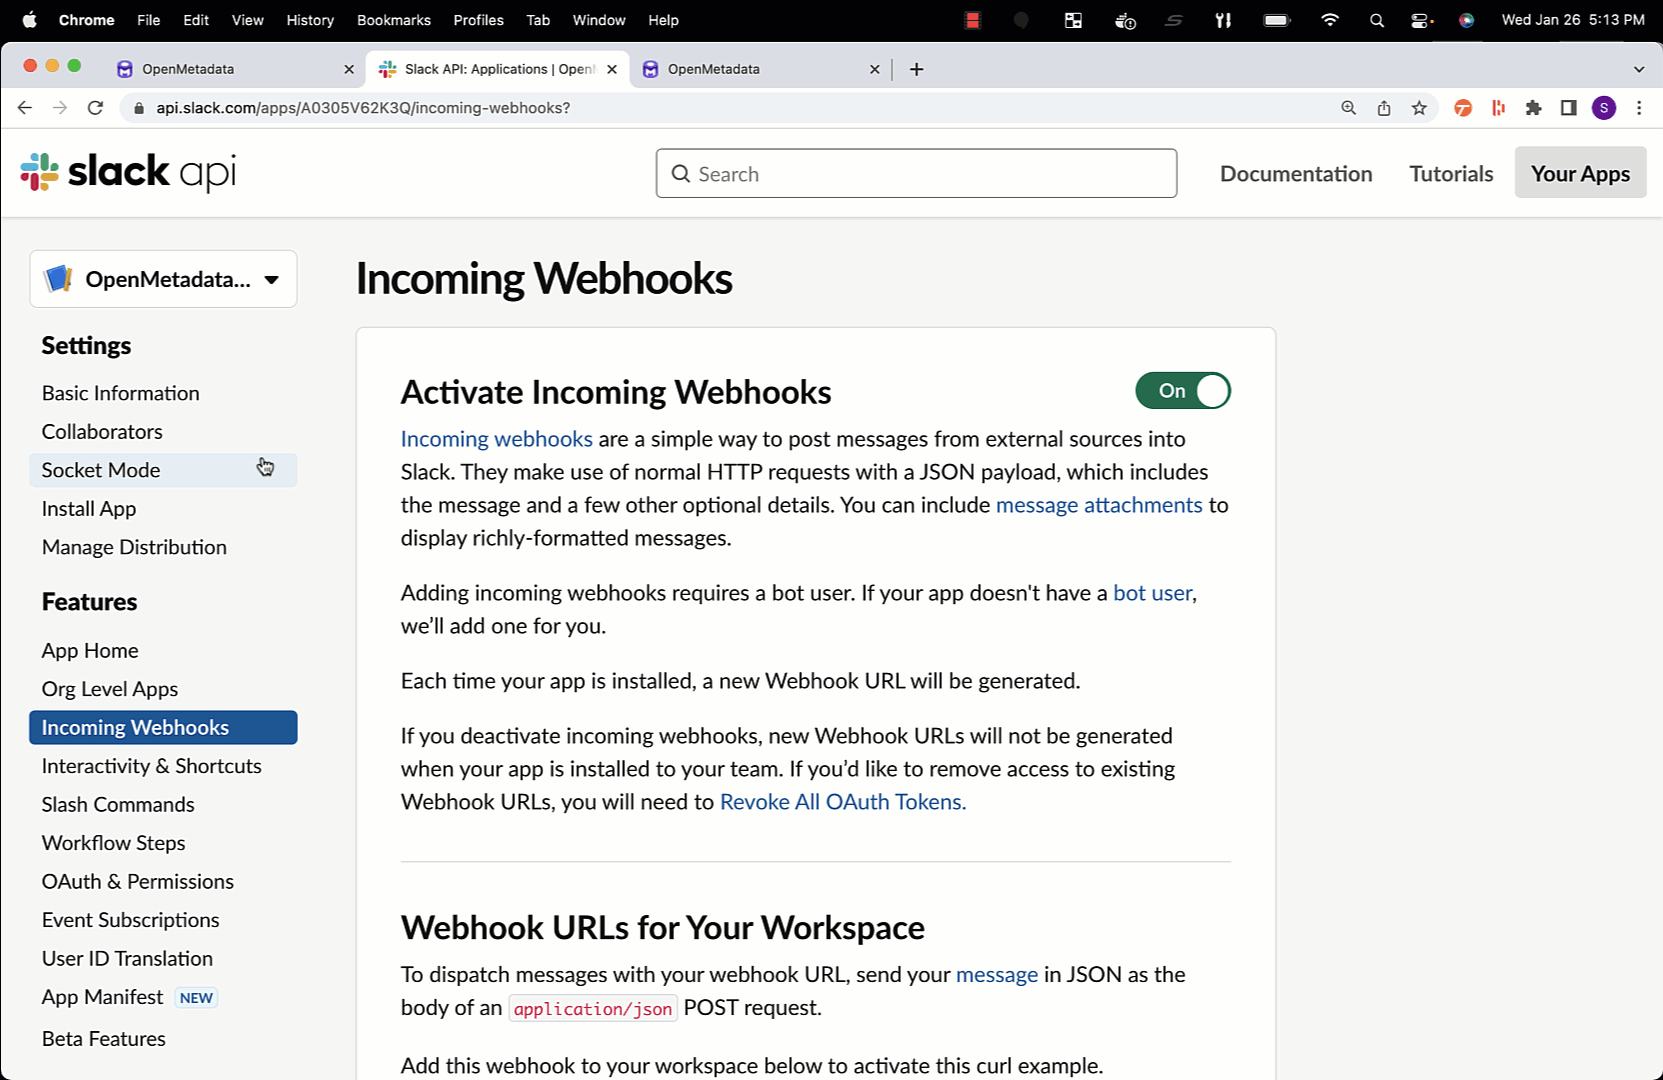The image size is (1663, 1080).
Task: Open Your Apps
Action: pyautogui.click(x=1580, y=172)
